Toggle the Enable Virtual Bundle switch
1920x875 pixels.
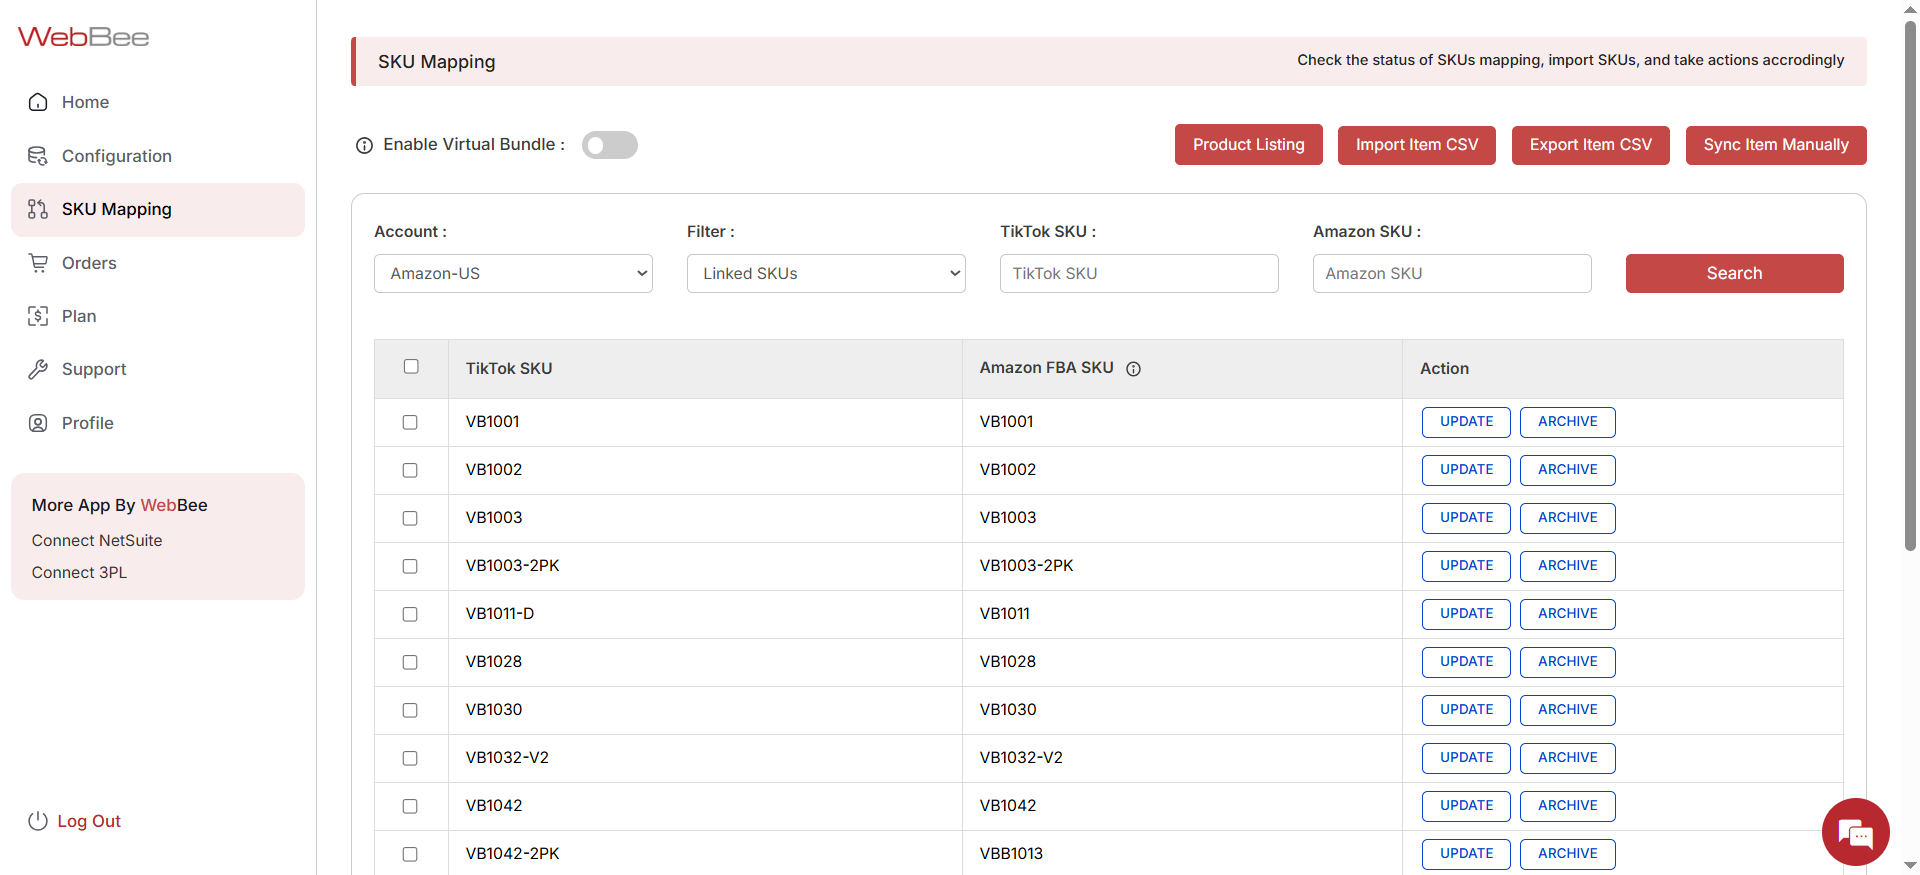[609, 145]
